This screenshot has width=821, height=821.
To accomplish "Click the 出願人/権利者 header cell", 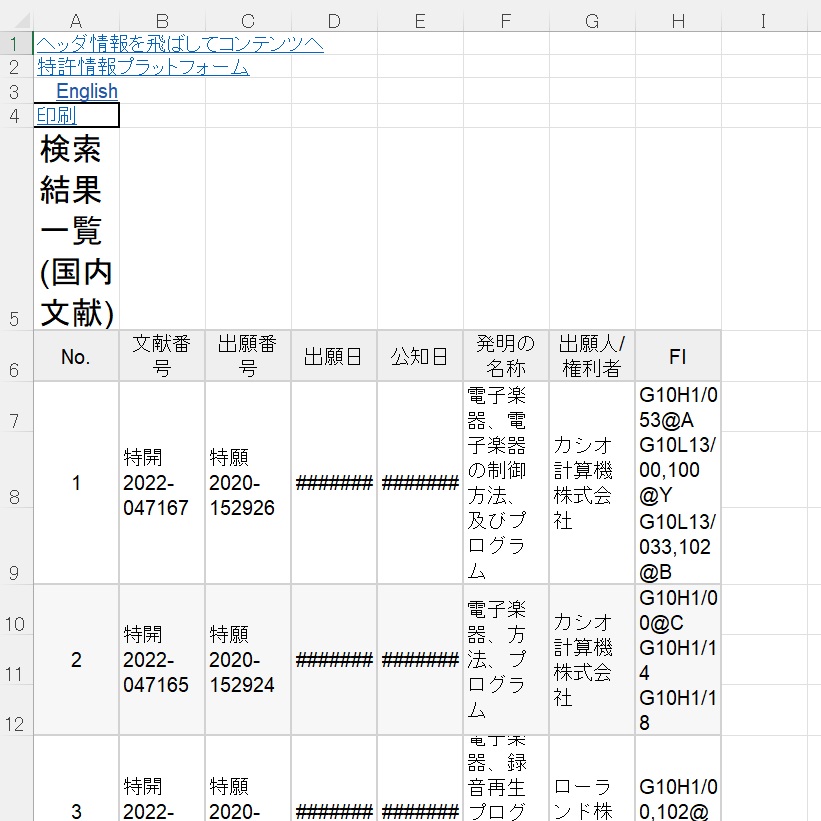I will [x=592, y=356].
